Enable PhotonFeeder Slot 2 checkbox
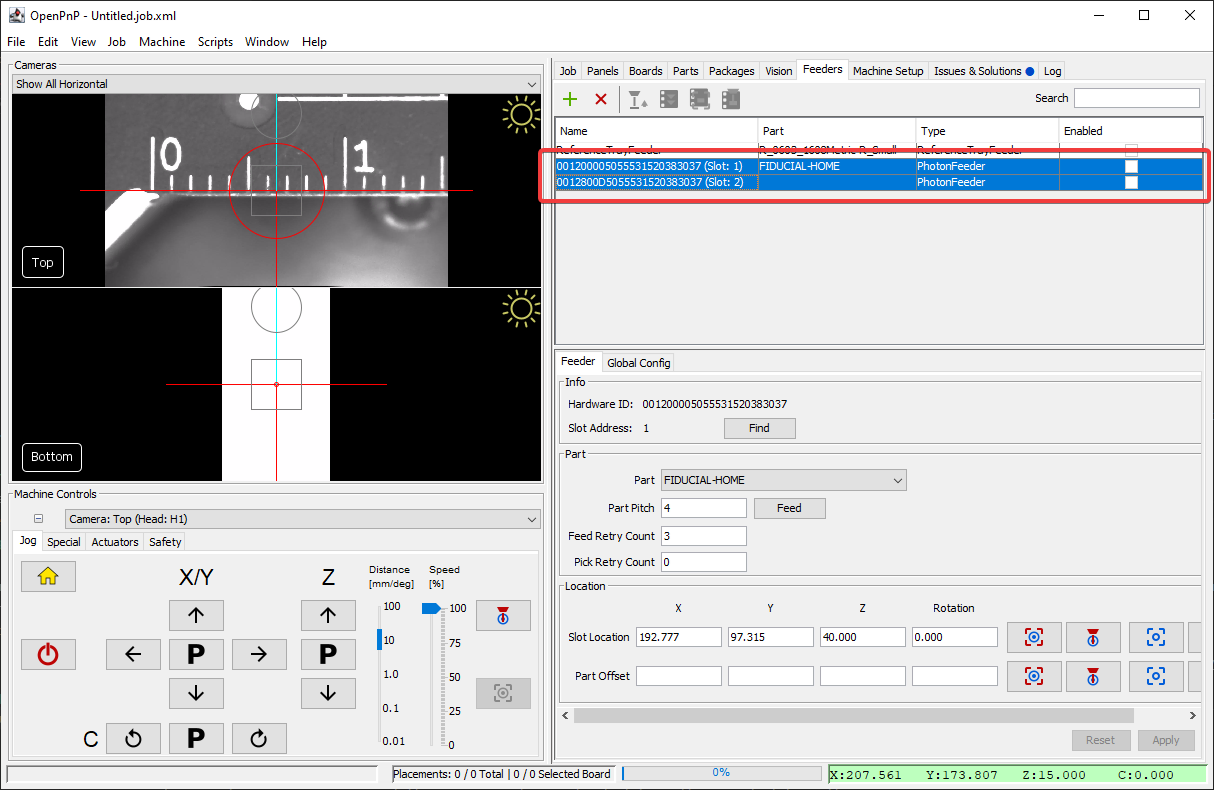 coord(1130,182)
